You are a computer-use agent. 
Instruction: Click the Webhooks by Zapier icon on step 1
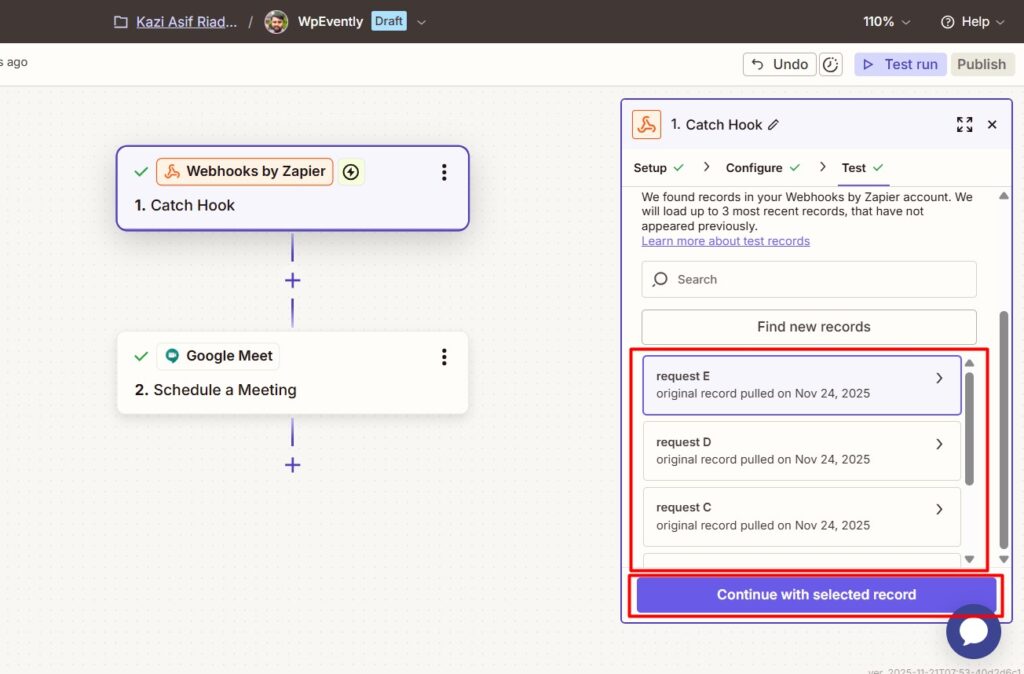coord(172,171)
